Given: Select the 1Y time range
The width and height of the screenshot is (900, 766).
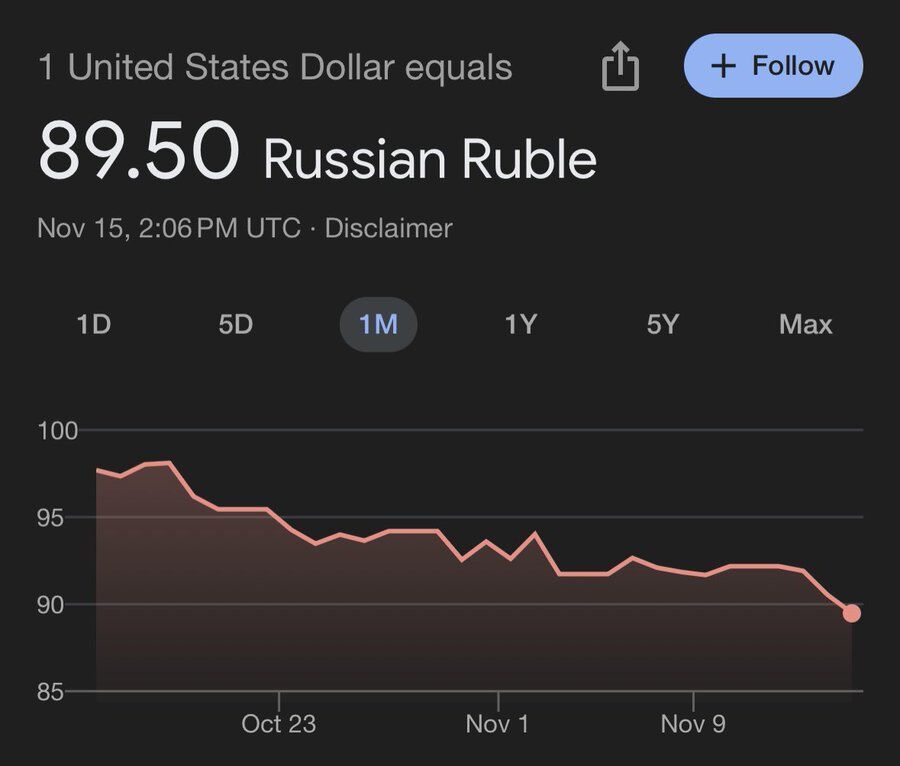Looking at the screenshot, I should click(520, 325).
